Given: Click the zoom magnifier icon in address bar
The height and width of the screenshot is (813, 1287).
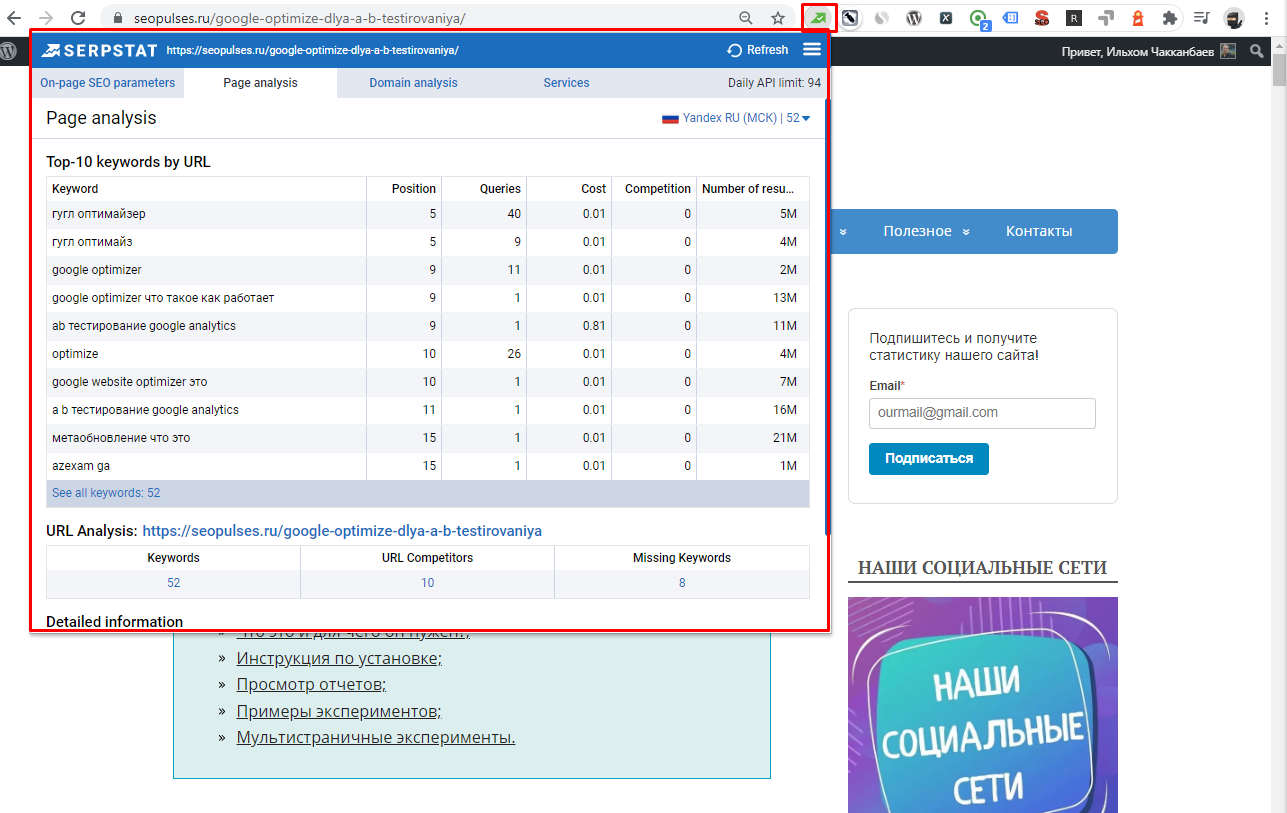Looking at the screenshot, I should pos(746,18).
